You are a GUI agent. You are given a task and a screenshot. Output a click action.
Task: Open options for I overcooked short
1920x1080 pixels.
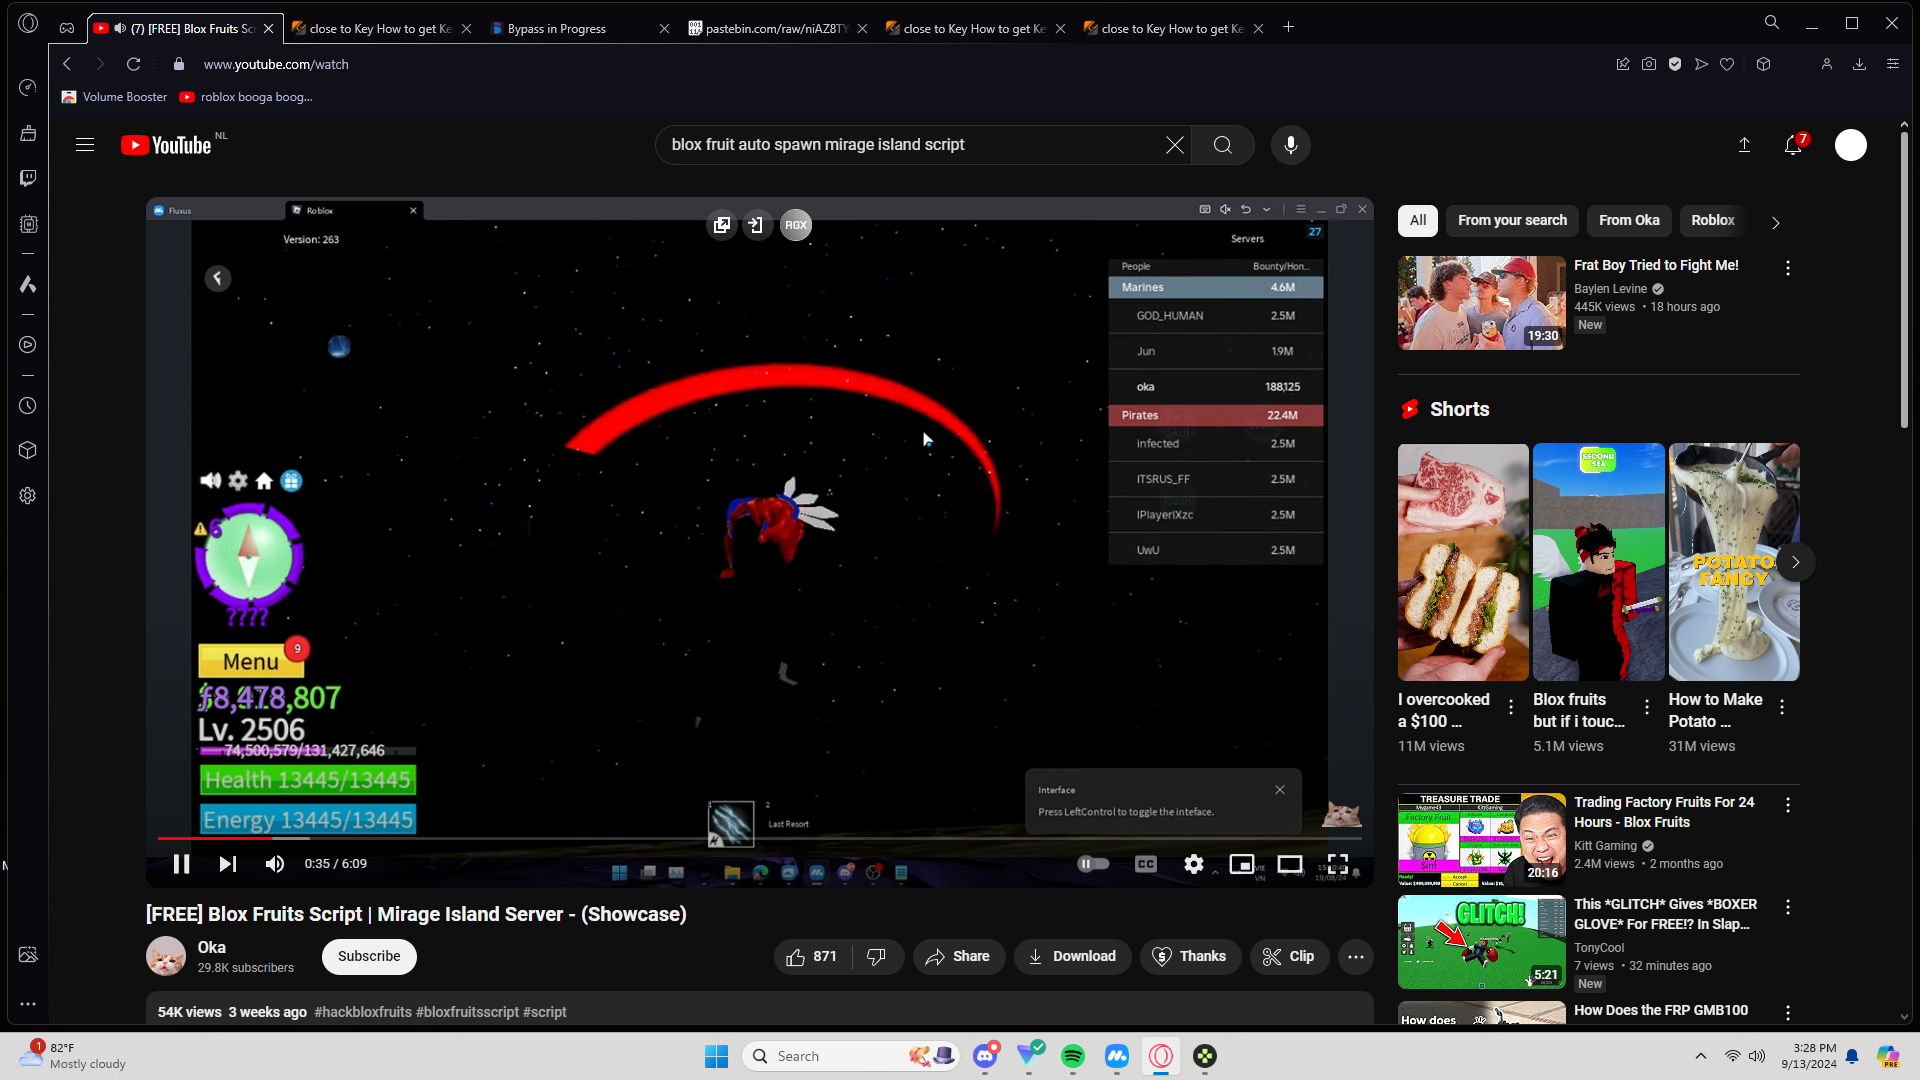(x=1511, y=706)
